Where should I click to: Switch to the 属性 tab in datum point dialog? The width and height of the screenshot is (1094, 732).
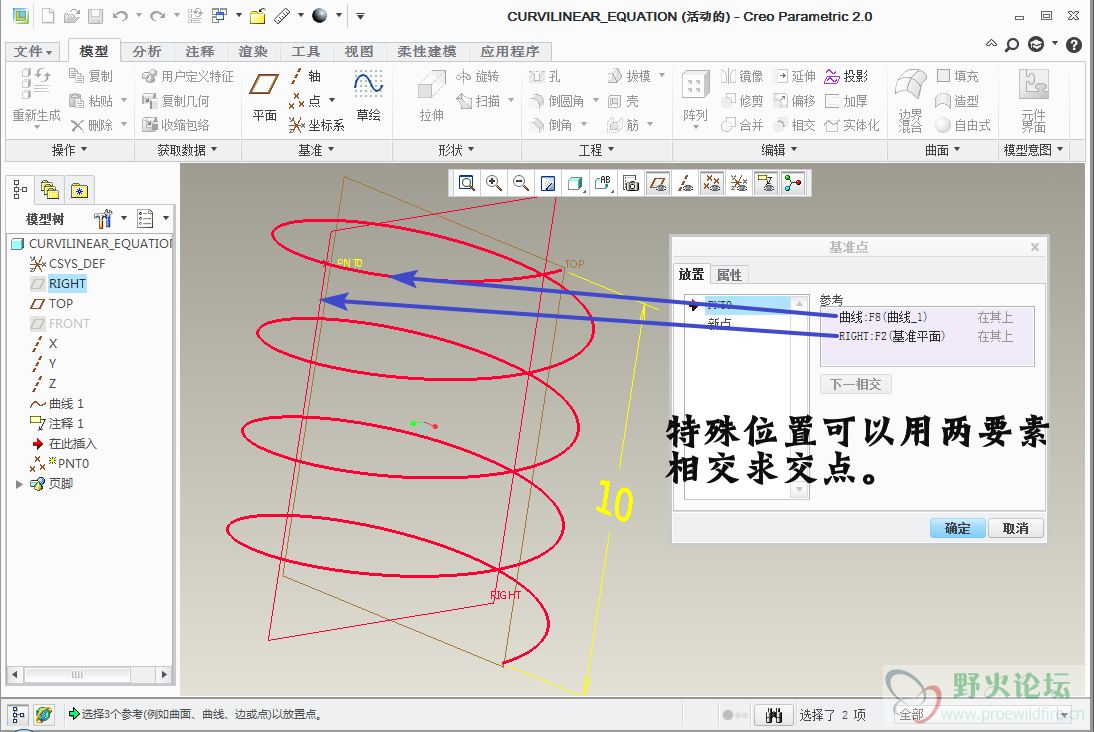pos(729,275)
